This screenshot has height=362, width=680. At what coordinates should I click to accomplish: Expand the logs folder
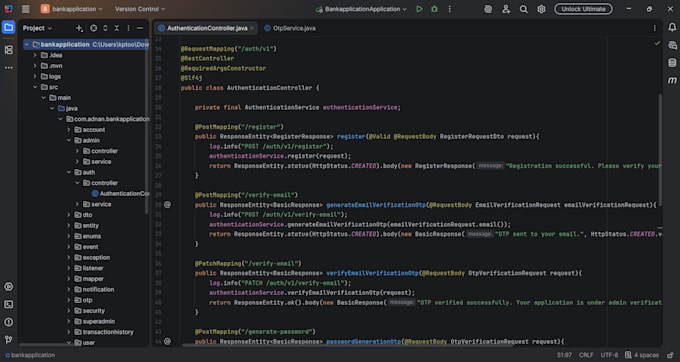point(35,76)
